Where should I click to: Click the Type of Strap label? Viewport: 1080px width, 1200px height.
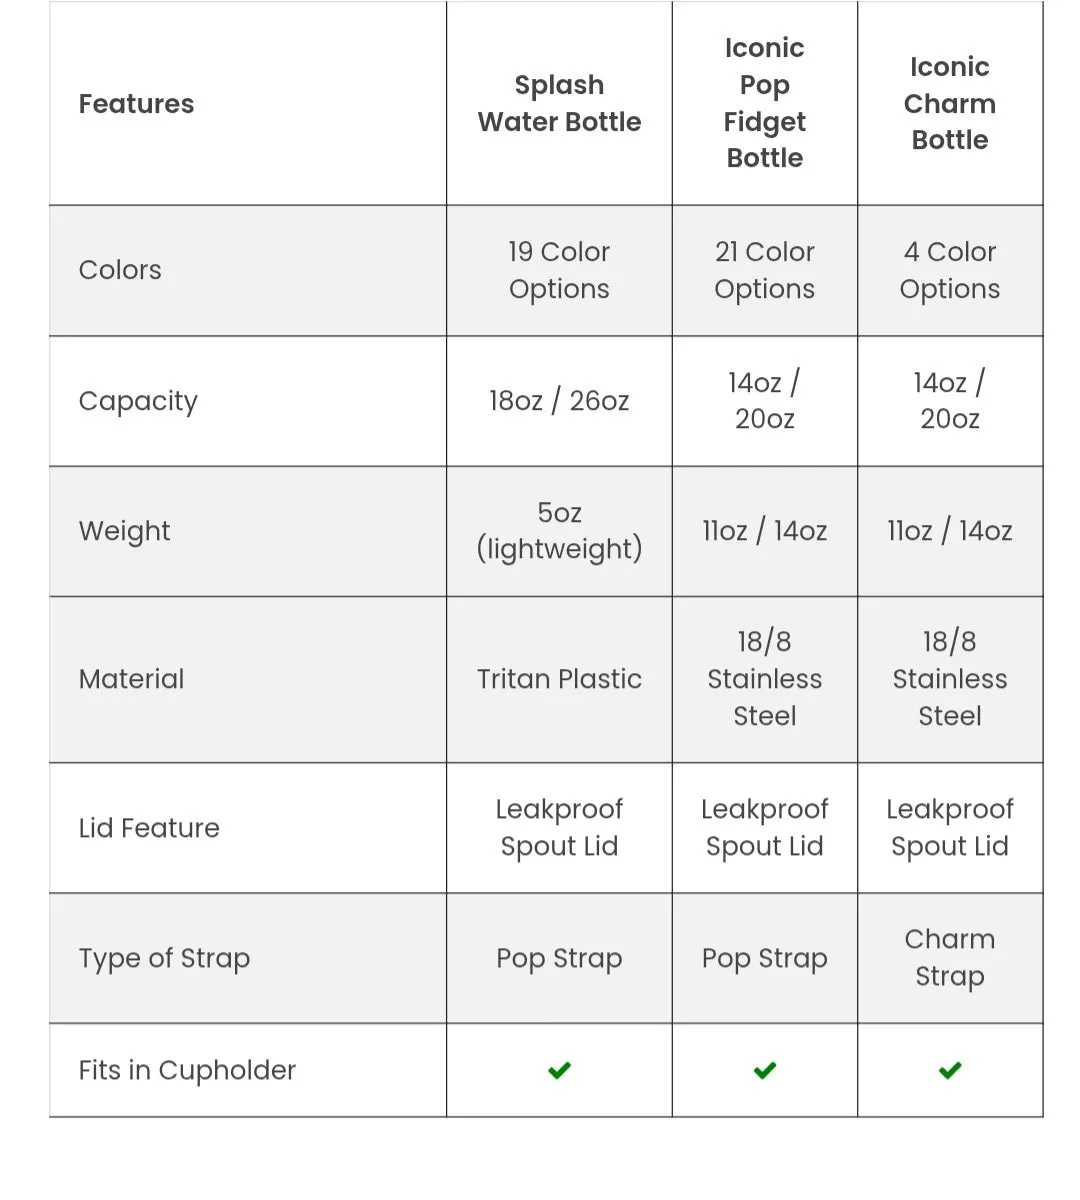coord(164,958)
